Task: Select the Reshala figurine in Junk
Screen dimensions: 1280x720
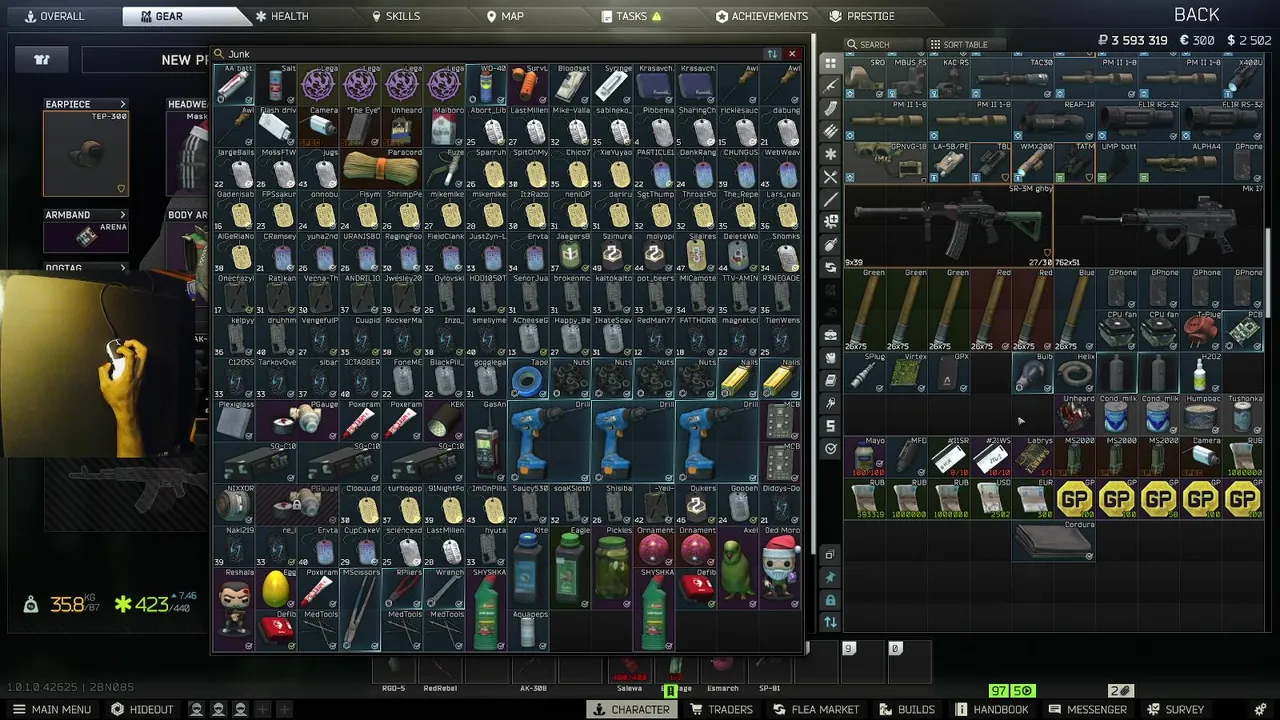Action: [x=235, y=610]
